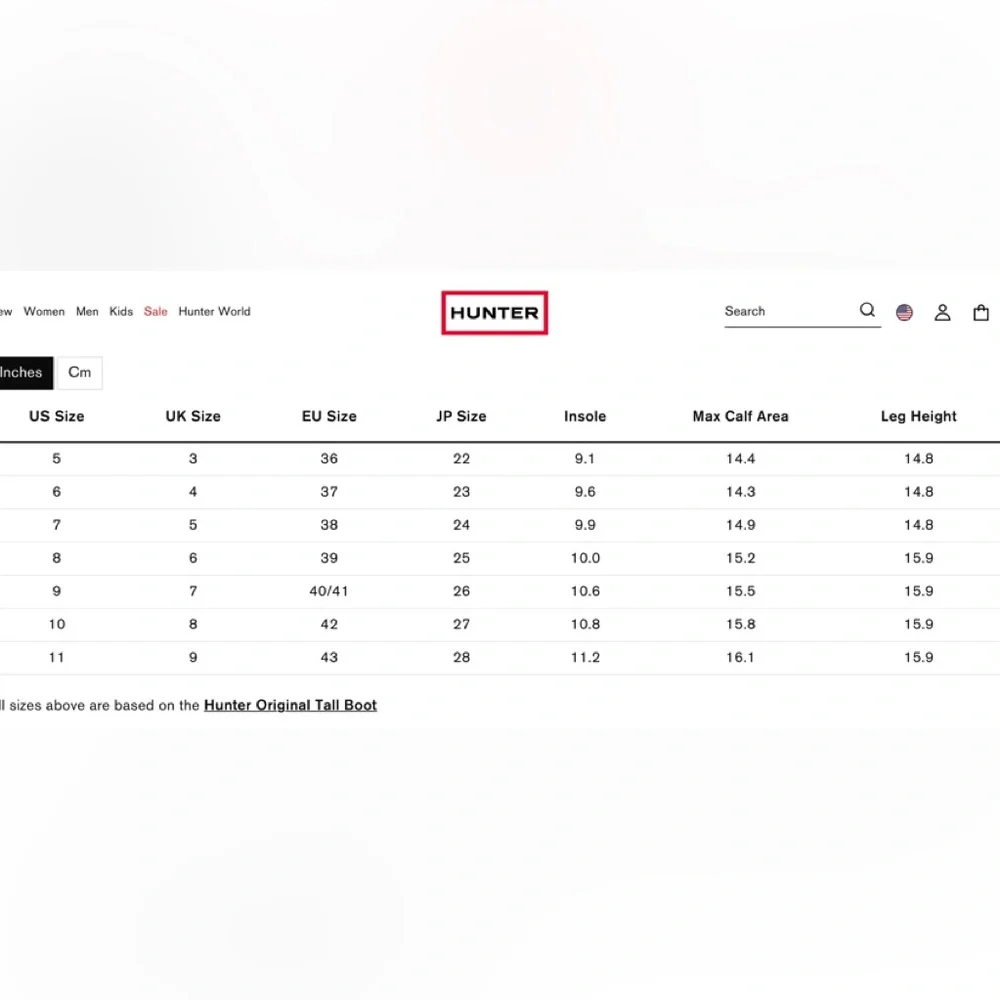The image size is (1000, 1000).
Task: Switch size chart to Cm
Action: point(80,372)
